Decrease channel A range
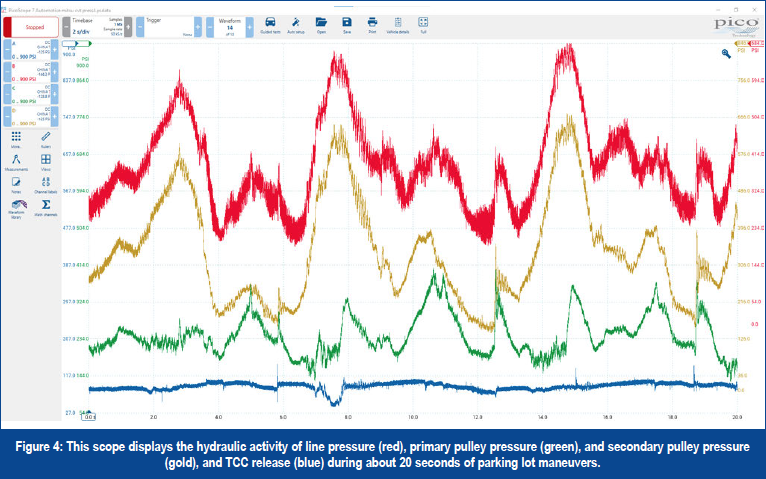 pos(7,50)
